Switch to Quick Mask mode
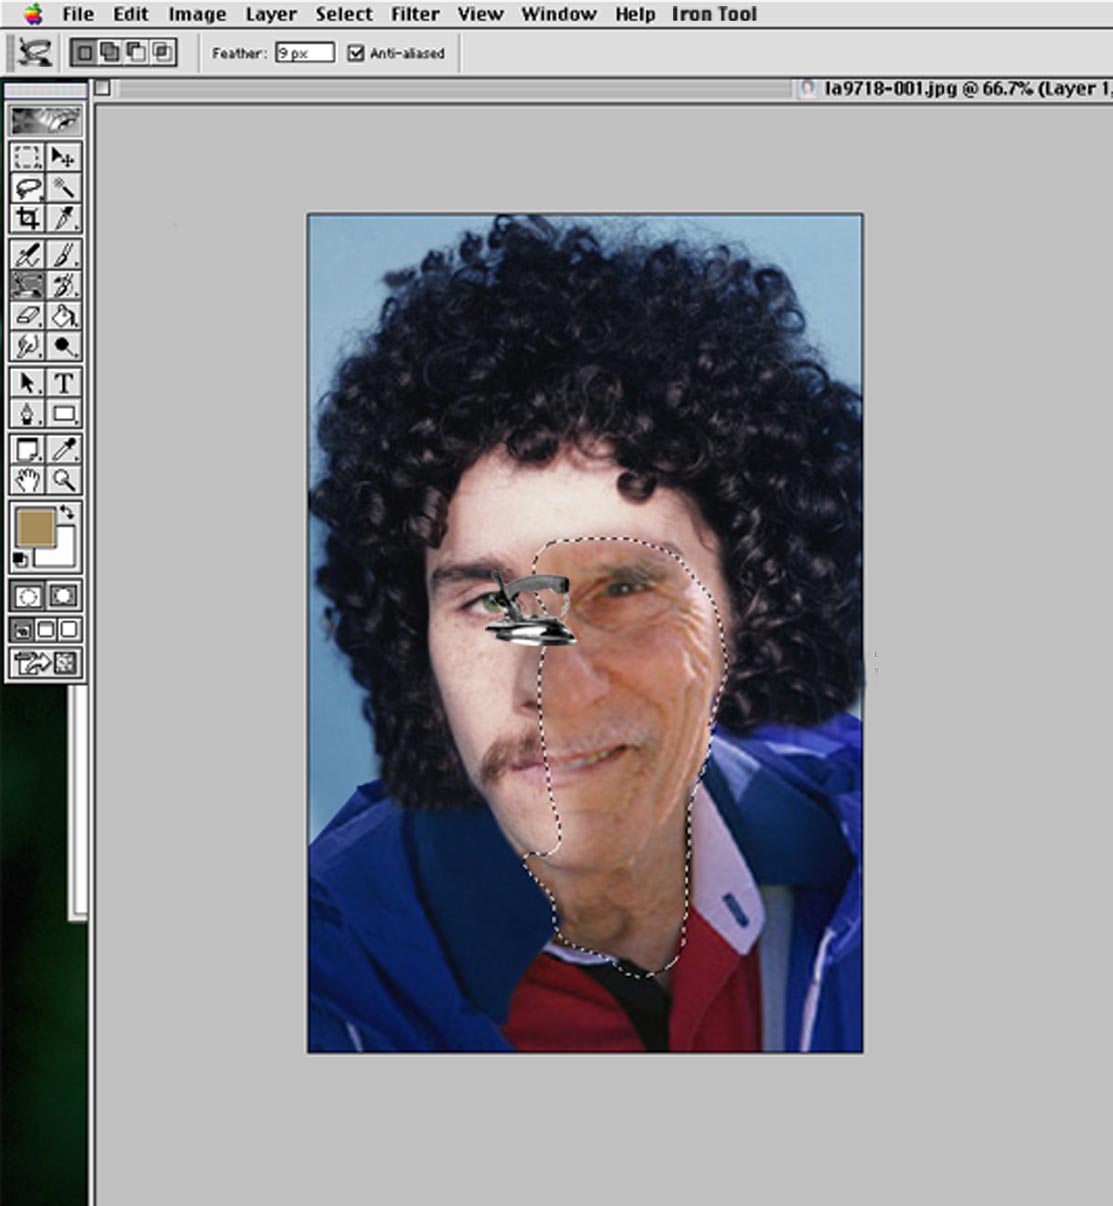This screenshot has height=1206, width=1113. pyautogui.click(x=63, y=596)
